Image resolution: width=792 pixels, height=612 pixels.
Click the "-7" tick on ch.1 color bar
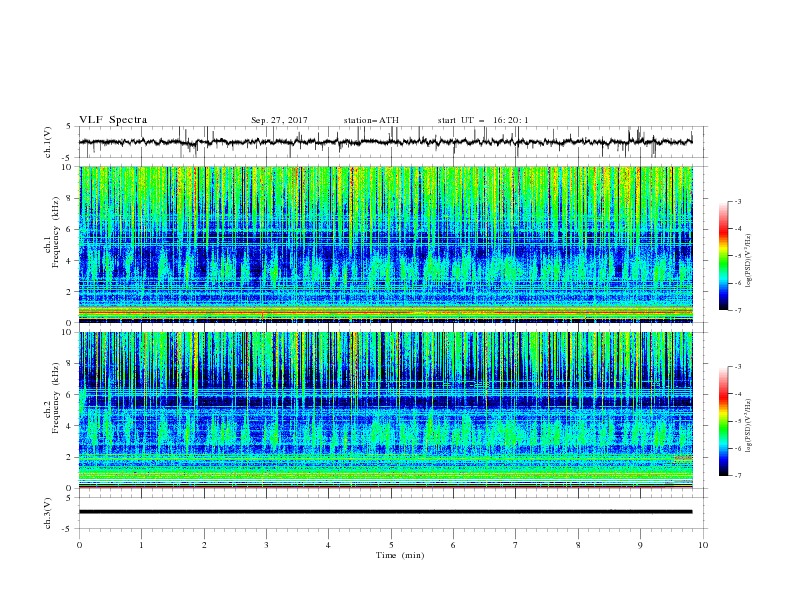[x=737, y=310]
